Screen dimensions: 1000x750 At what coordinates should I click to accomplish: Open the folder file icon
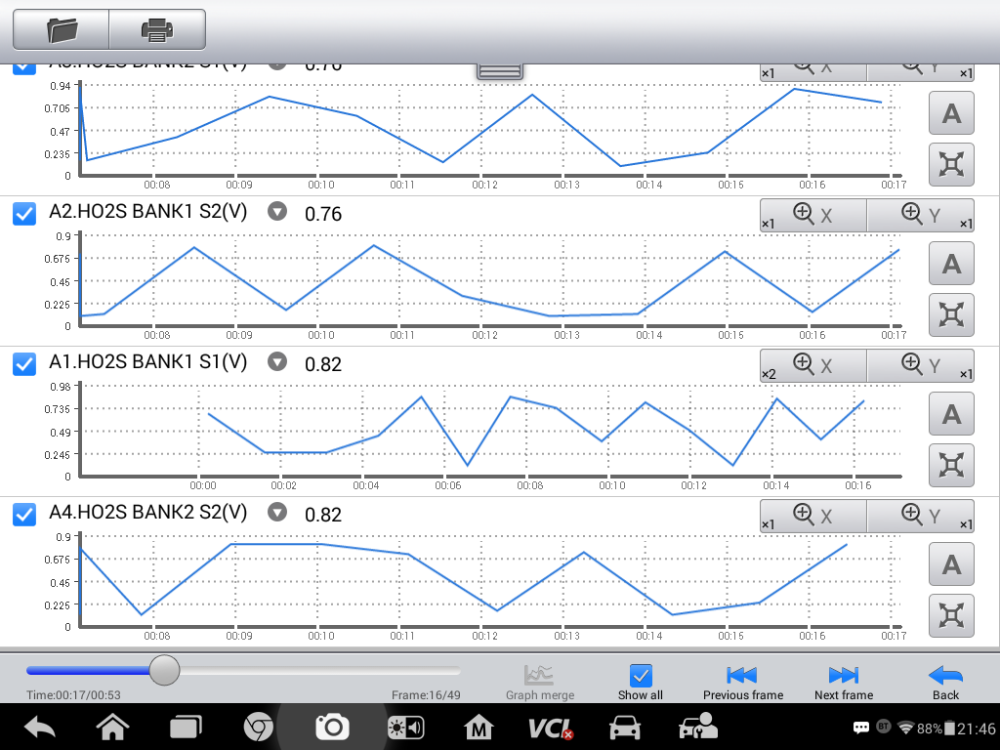point(61,30)
